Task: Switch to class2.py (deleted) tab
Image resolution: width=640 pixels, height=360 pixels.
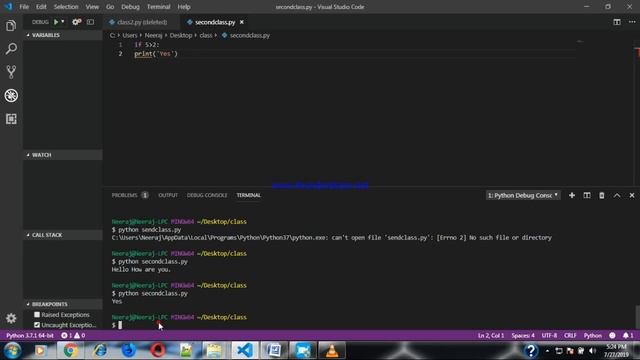Action: coord(142,22)
